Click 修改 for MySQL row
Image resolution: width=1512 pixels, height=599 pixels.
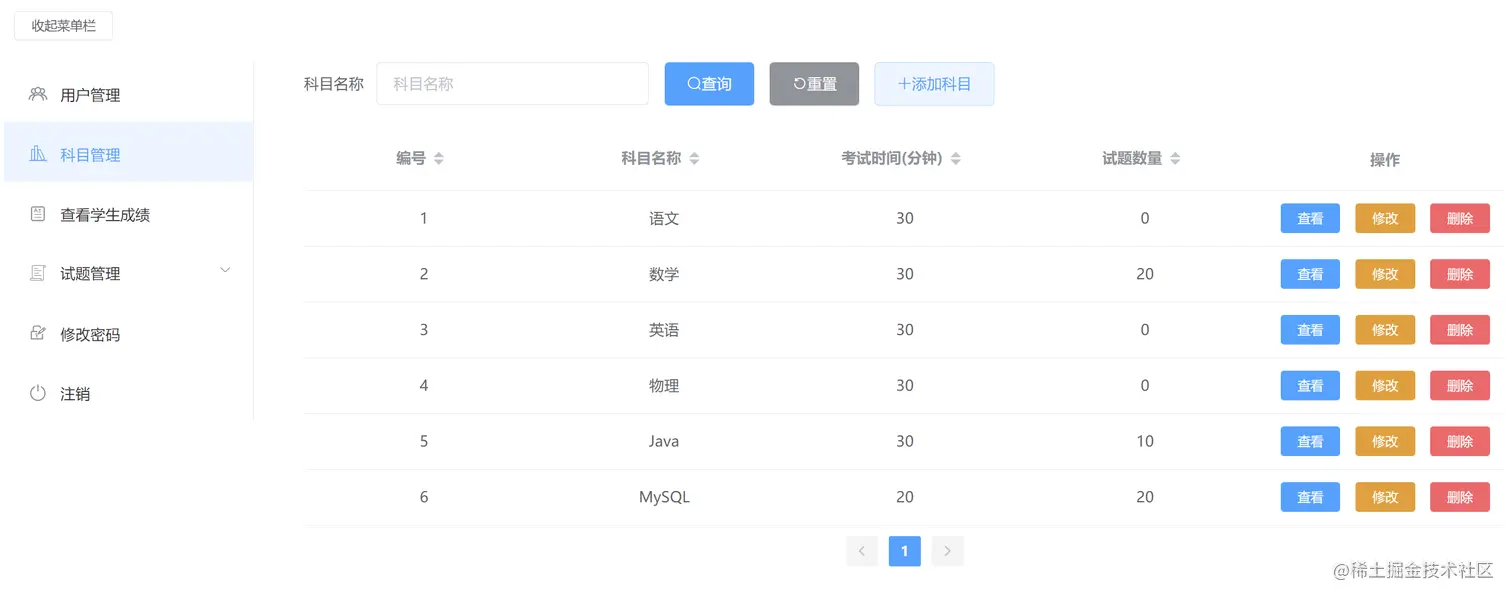point(1385,497)
